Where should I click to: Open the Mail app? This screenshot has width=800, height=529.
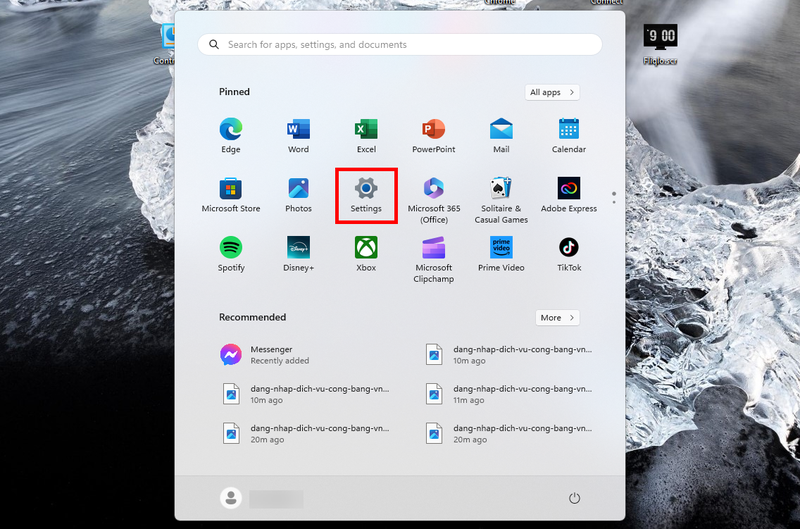click(x=501, y=135)
